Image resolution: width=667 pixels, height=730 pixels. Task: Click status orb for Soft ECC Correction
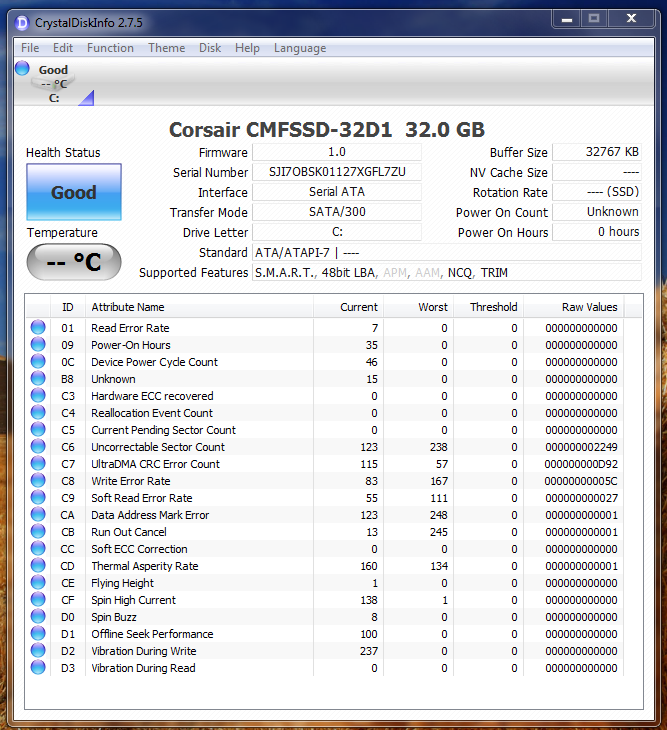click(38, 548)
